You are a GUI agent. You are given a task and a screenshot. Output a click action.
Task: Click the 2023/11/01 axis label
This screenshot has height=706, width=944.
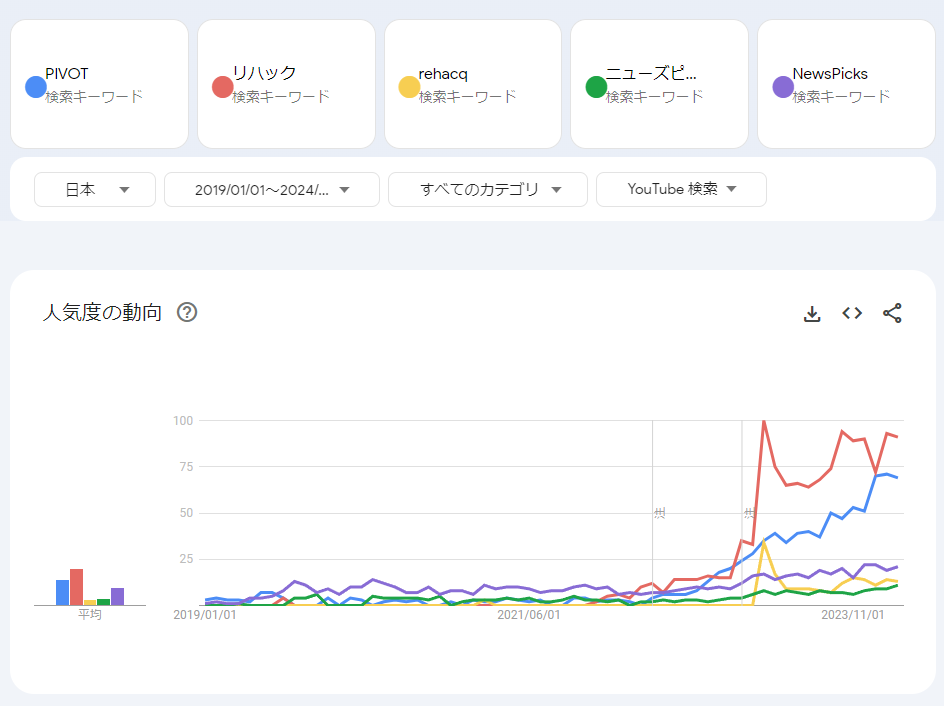pyautogui.click(x=852, y=615)
